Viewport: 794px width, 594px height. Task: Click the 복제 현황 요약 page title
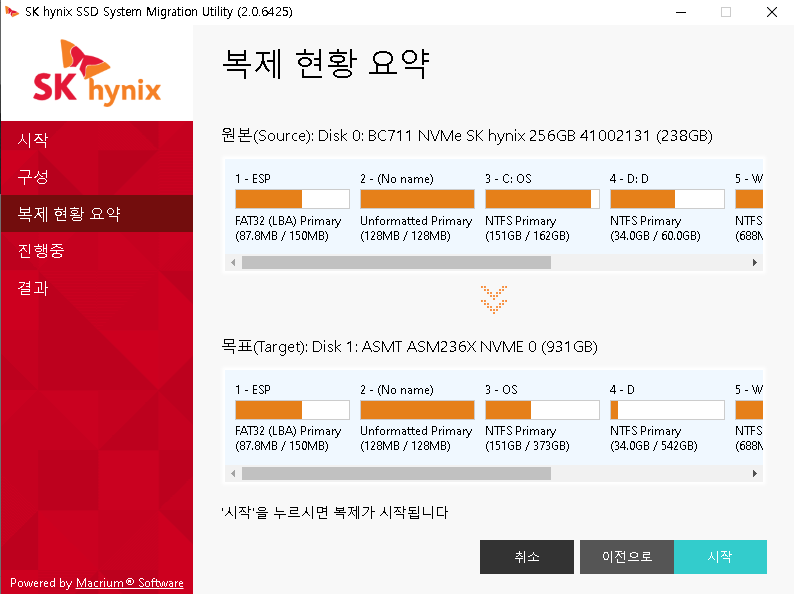(326, 64)
